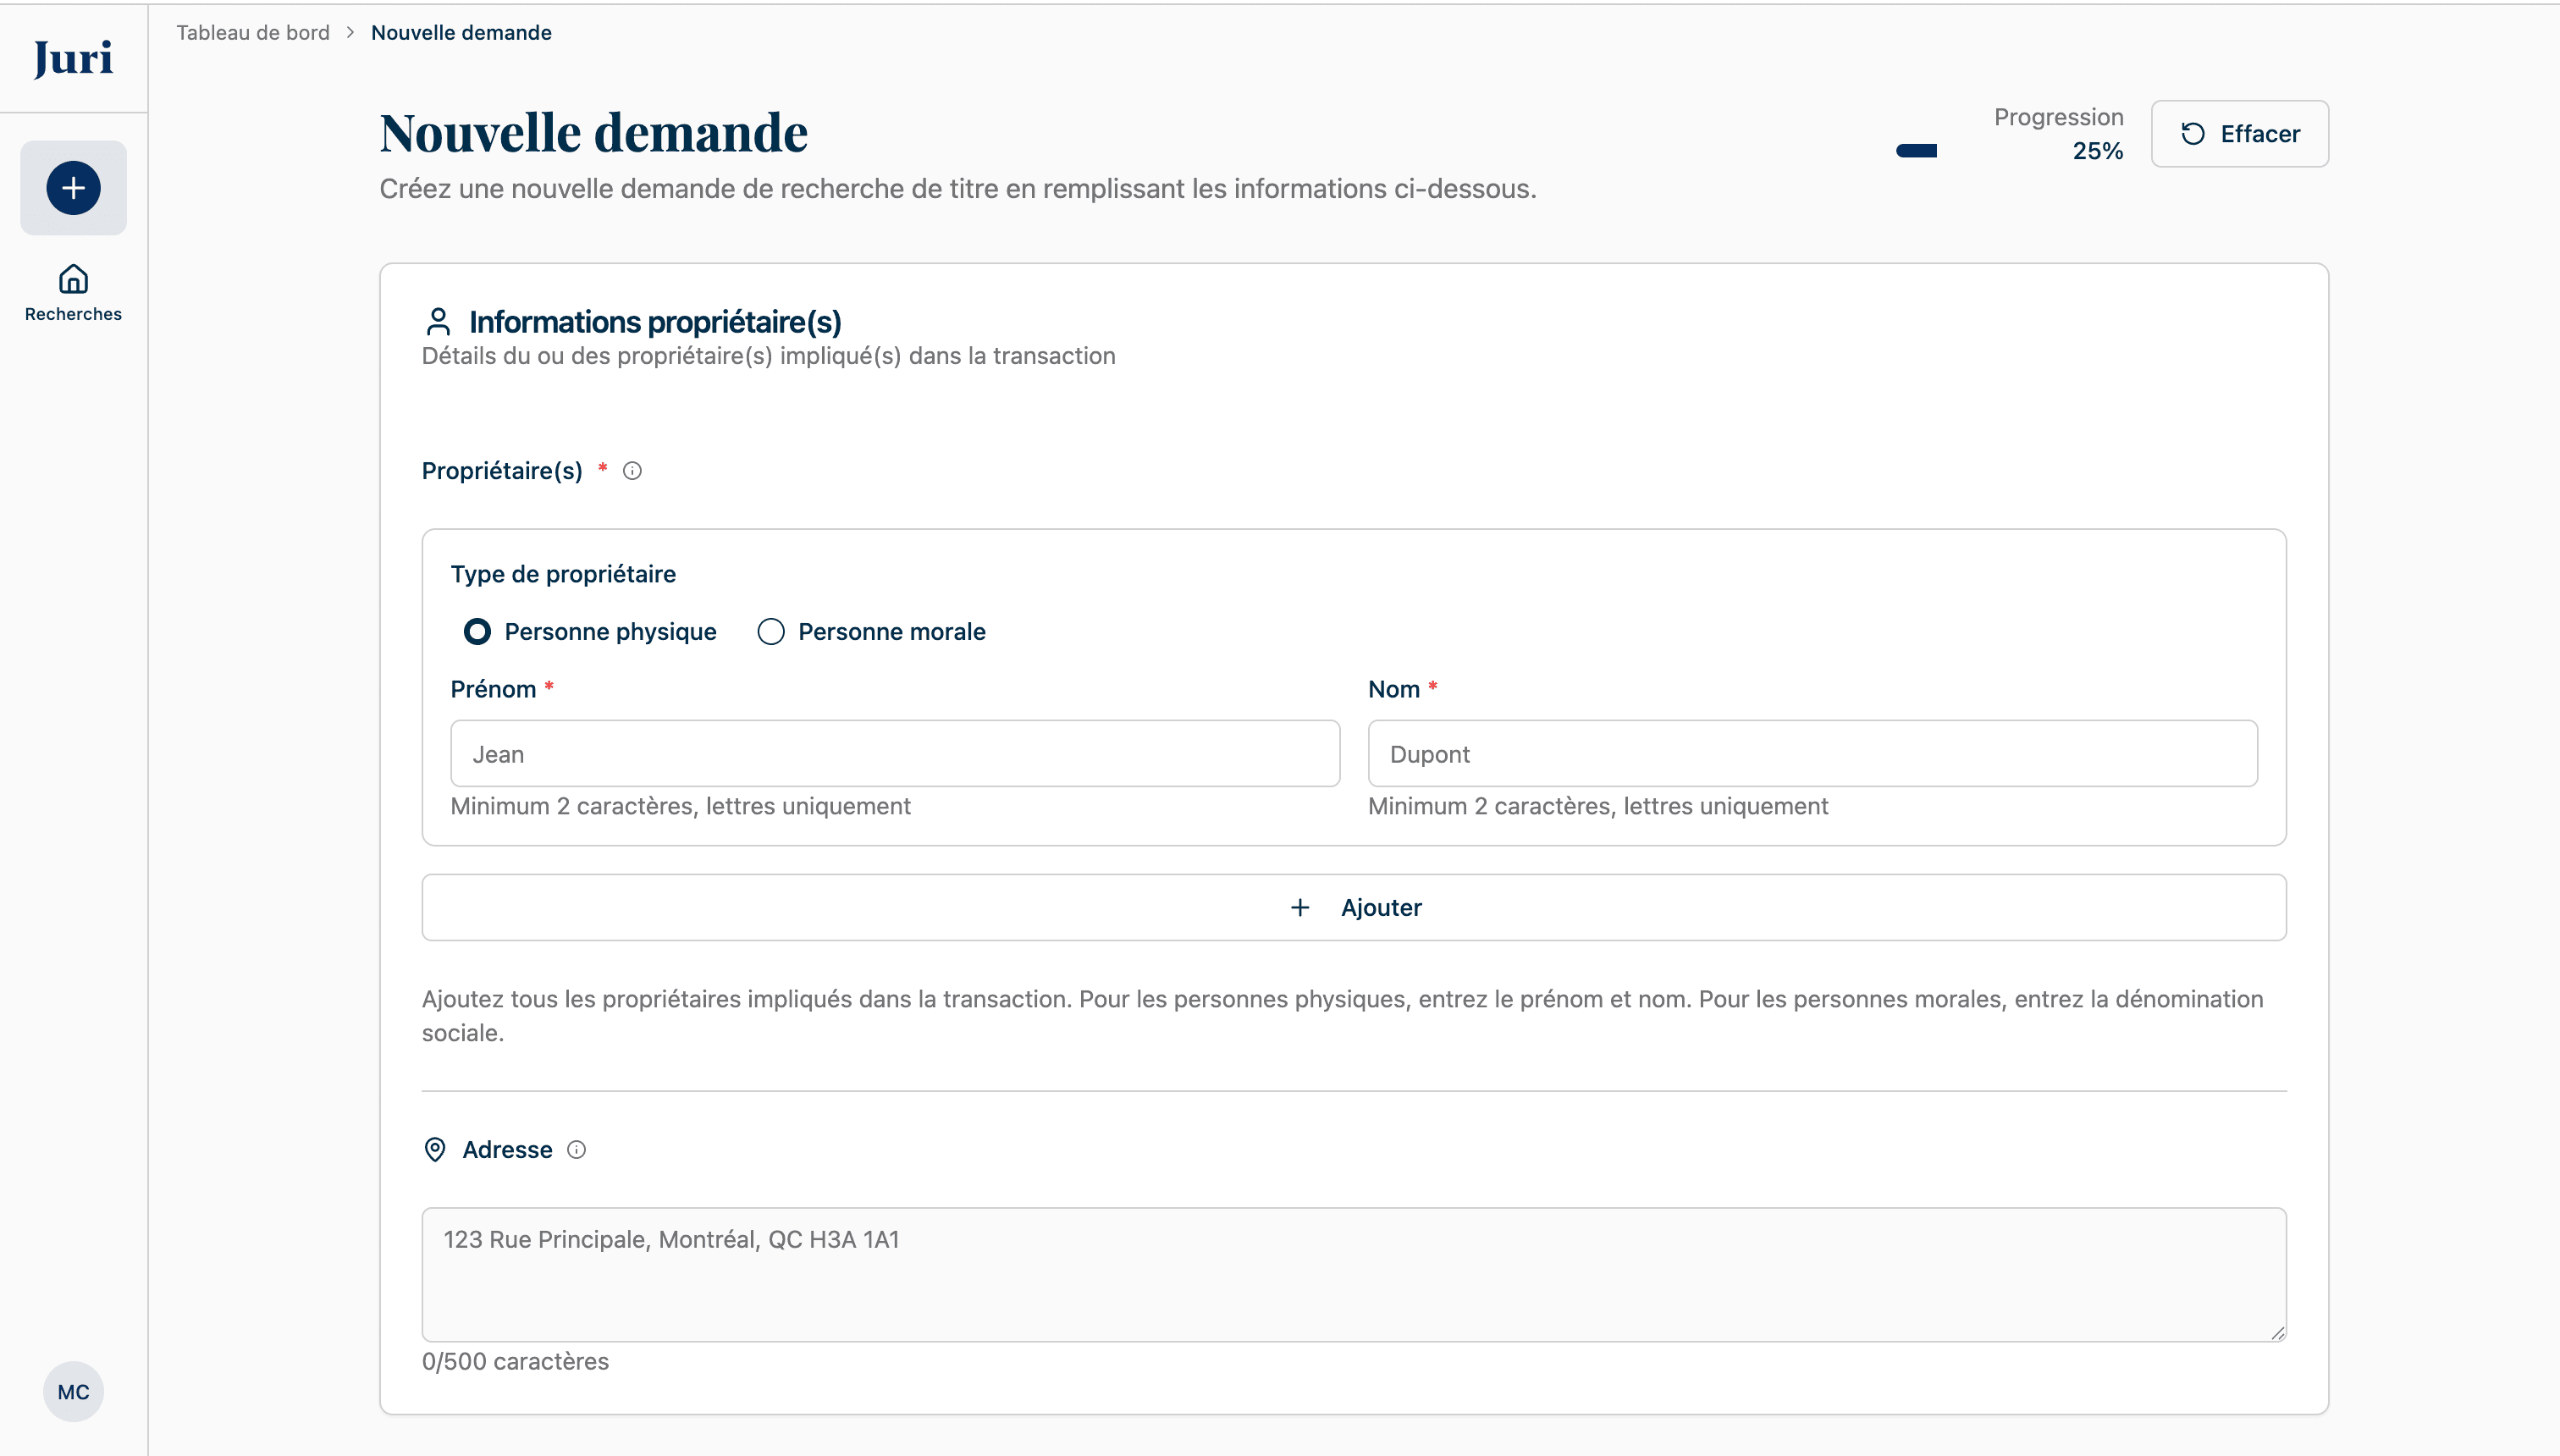Screen dimensions: 2560x1456
Task: Click the Effacer button to clear the form
Action: point(2240,133)
